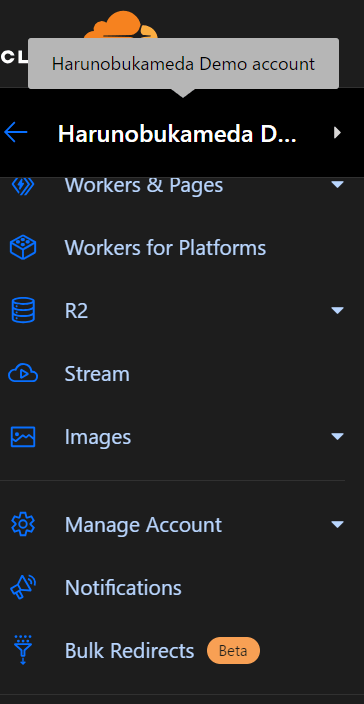Click the Bulk Redirects funnel icon
The image size is (364, 704).
click(23, 650)
